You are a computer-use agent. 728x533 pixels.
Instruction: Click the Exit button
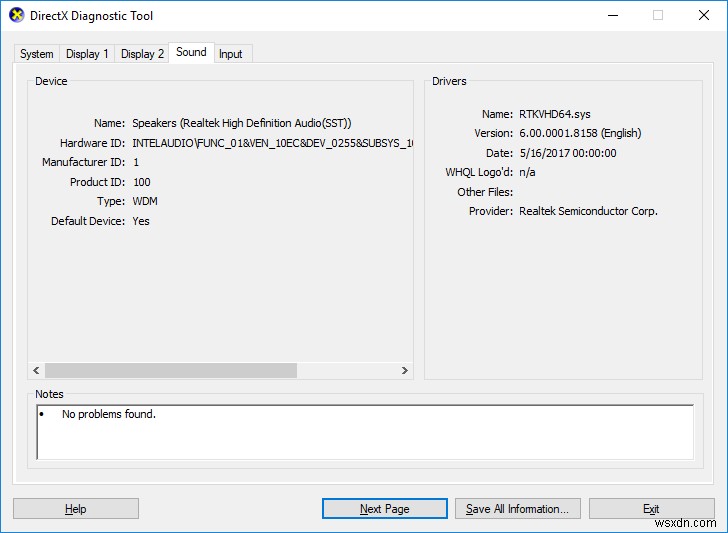pos(651,509)
